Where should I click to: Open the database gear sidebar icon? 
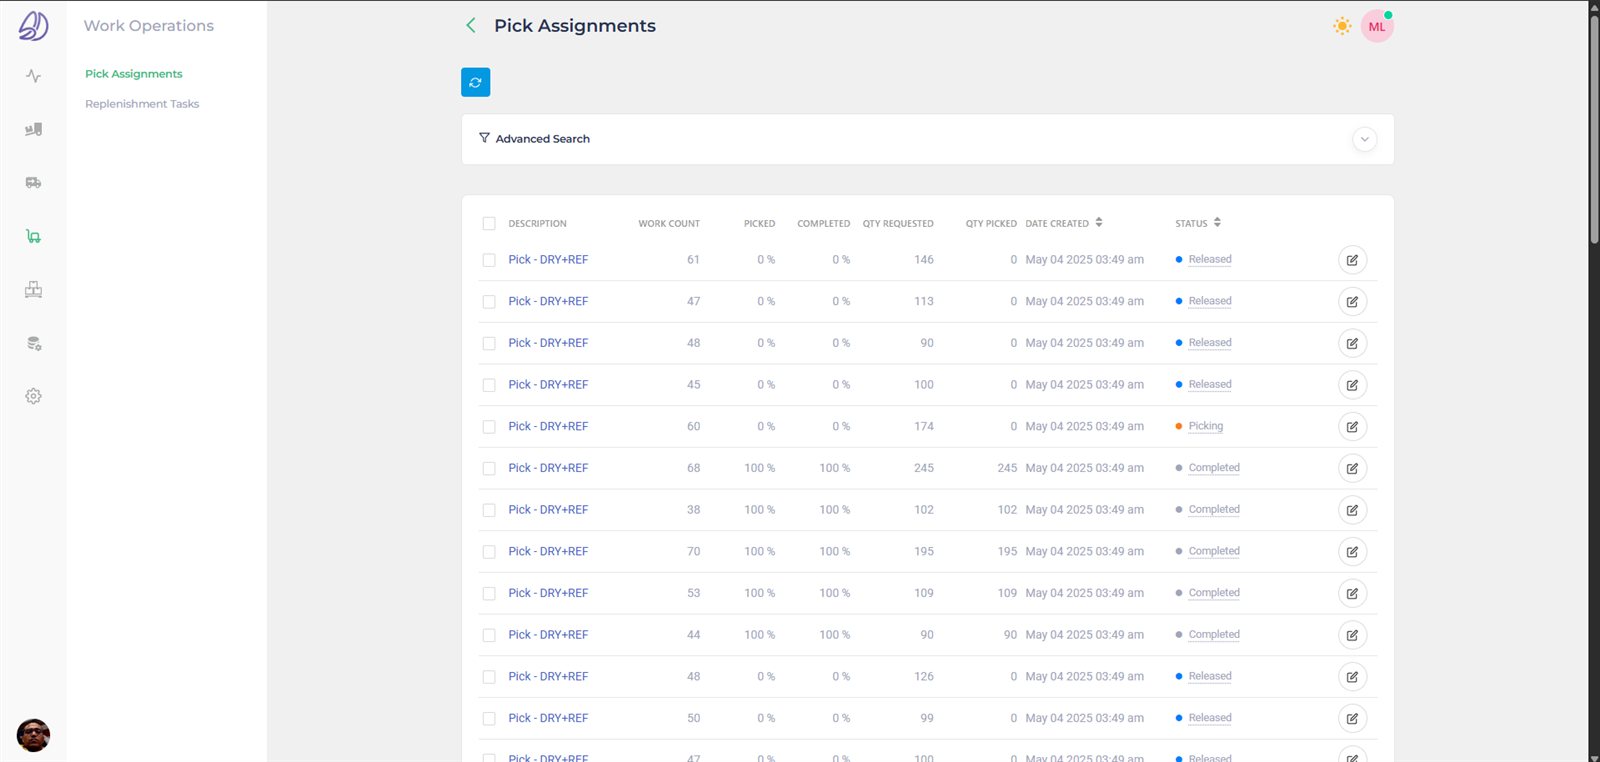tap(33, 343)
